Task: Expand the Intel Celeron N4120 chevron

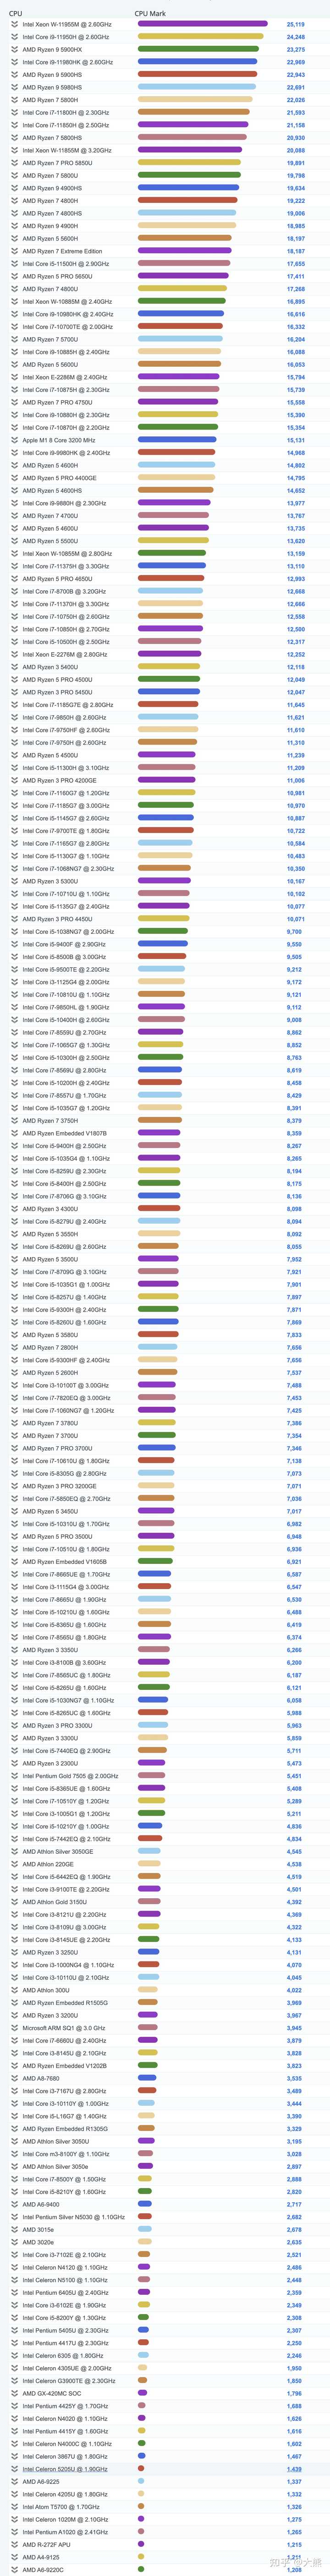Action: [x=14, y=2267]
